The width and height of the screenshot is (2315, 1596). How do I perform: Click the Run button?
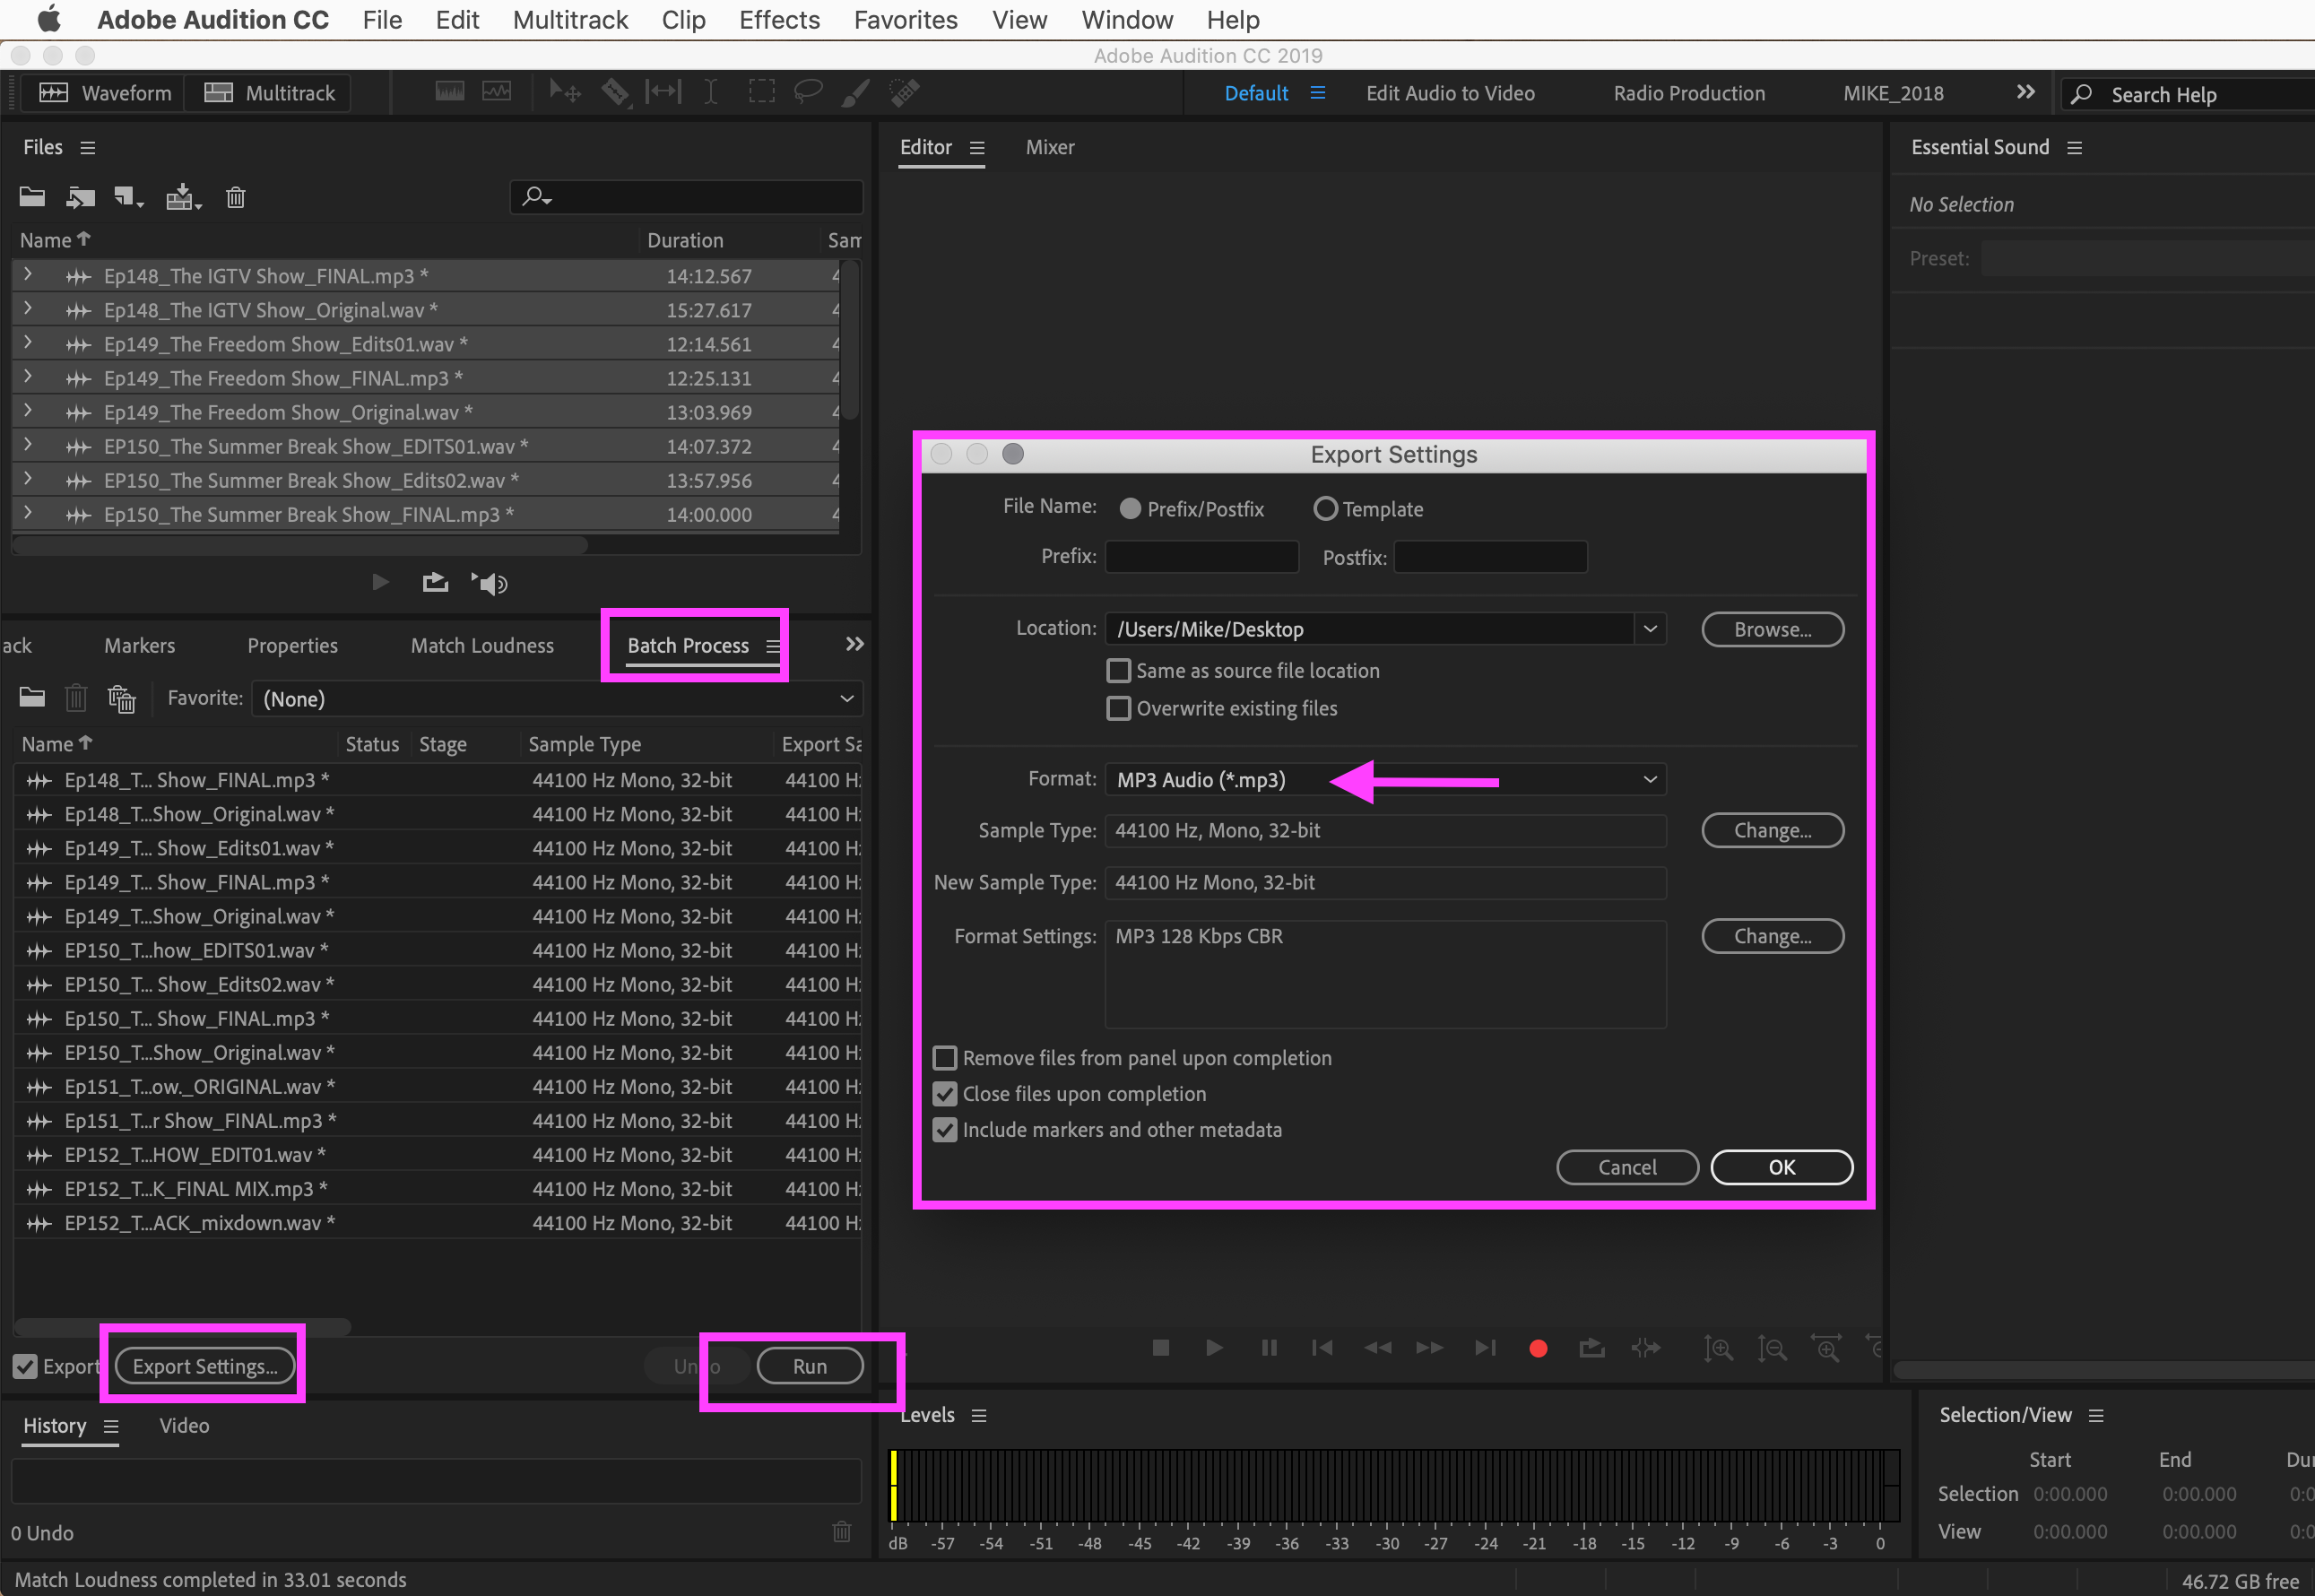(x=810, y=1366)
